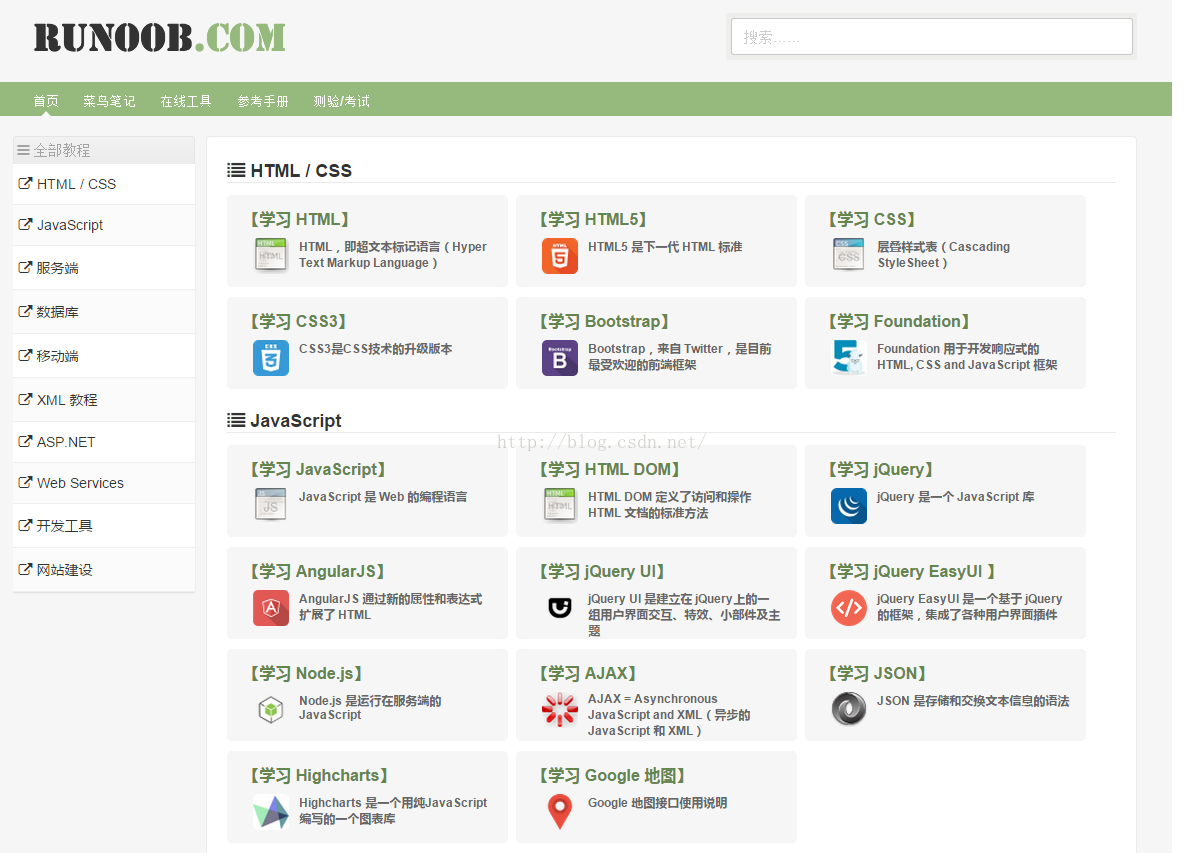Click the HTML DOM icon
Screen dimensions: 1185x862
click(565, 510)
